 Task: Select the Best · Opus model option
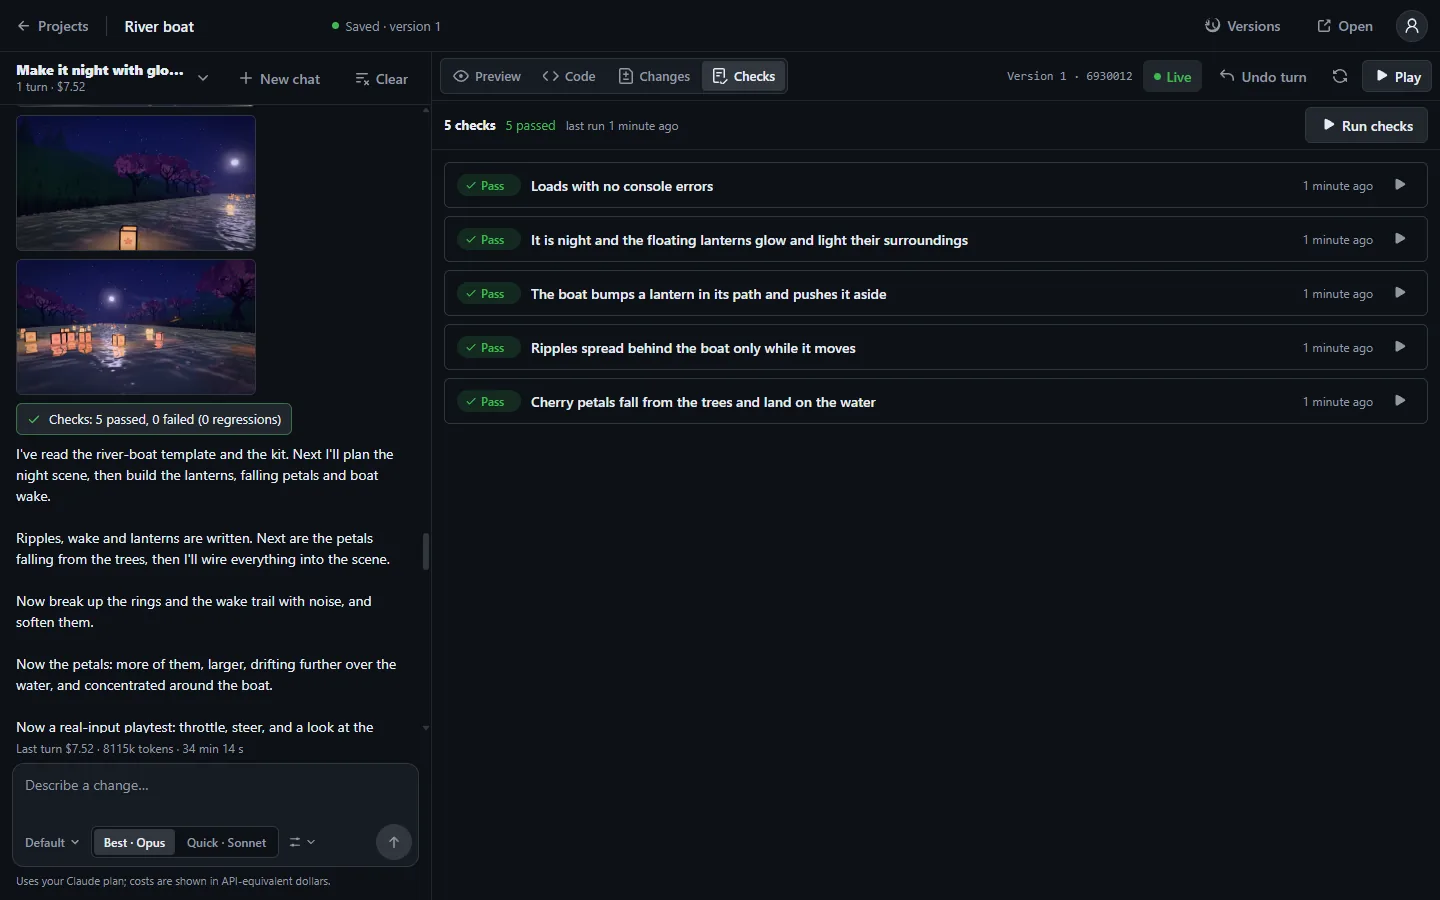tap(134, 842)
